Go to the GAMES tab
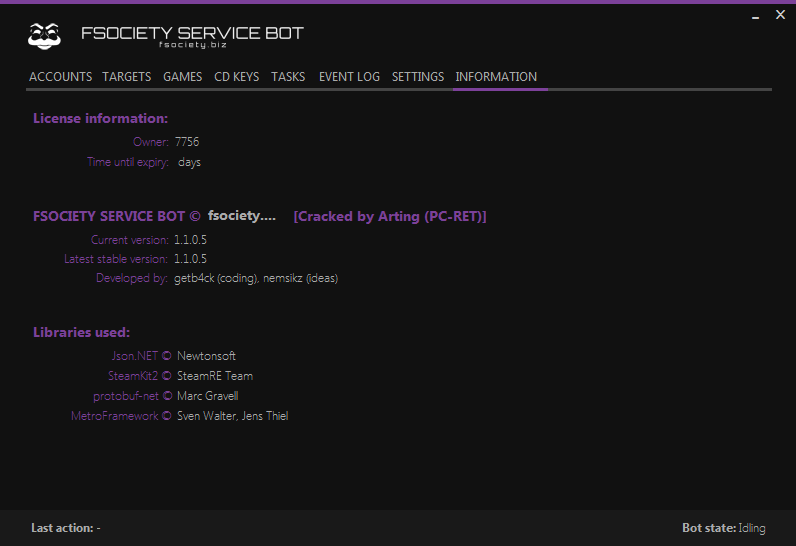Image resolution: width=796 pixels, height=546 pixels. pyautogui.click(x=182, y=77)
